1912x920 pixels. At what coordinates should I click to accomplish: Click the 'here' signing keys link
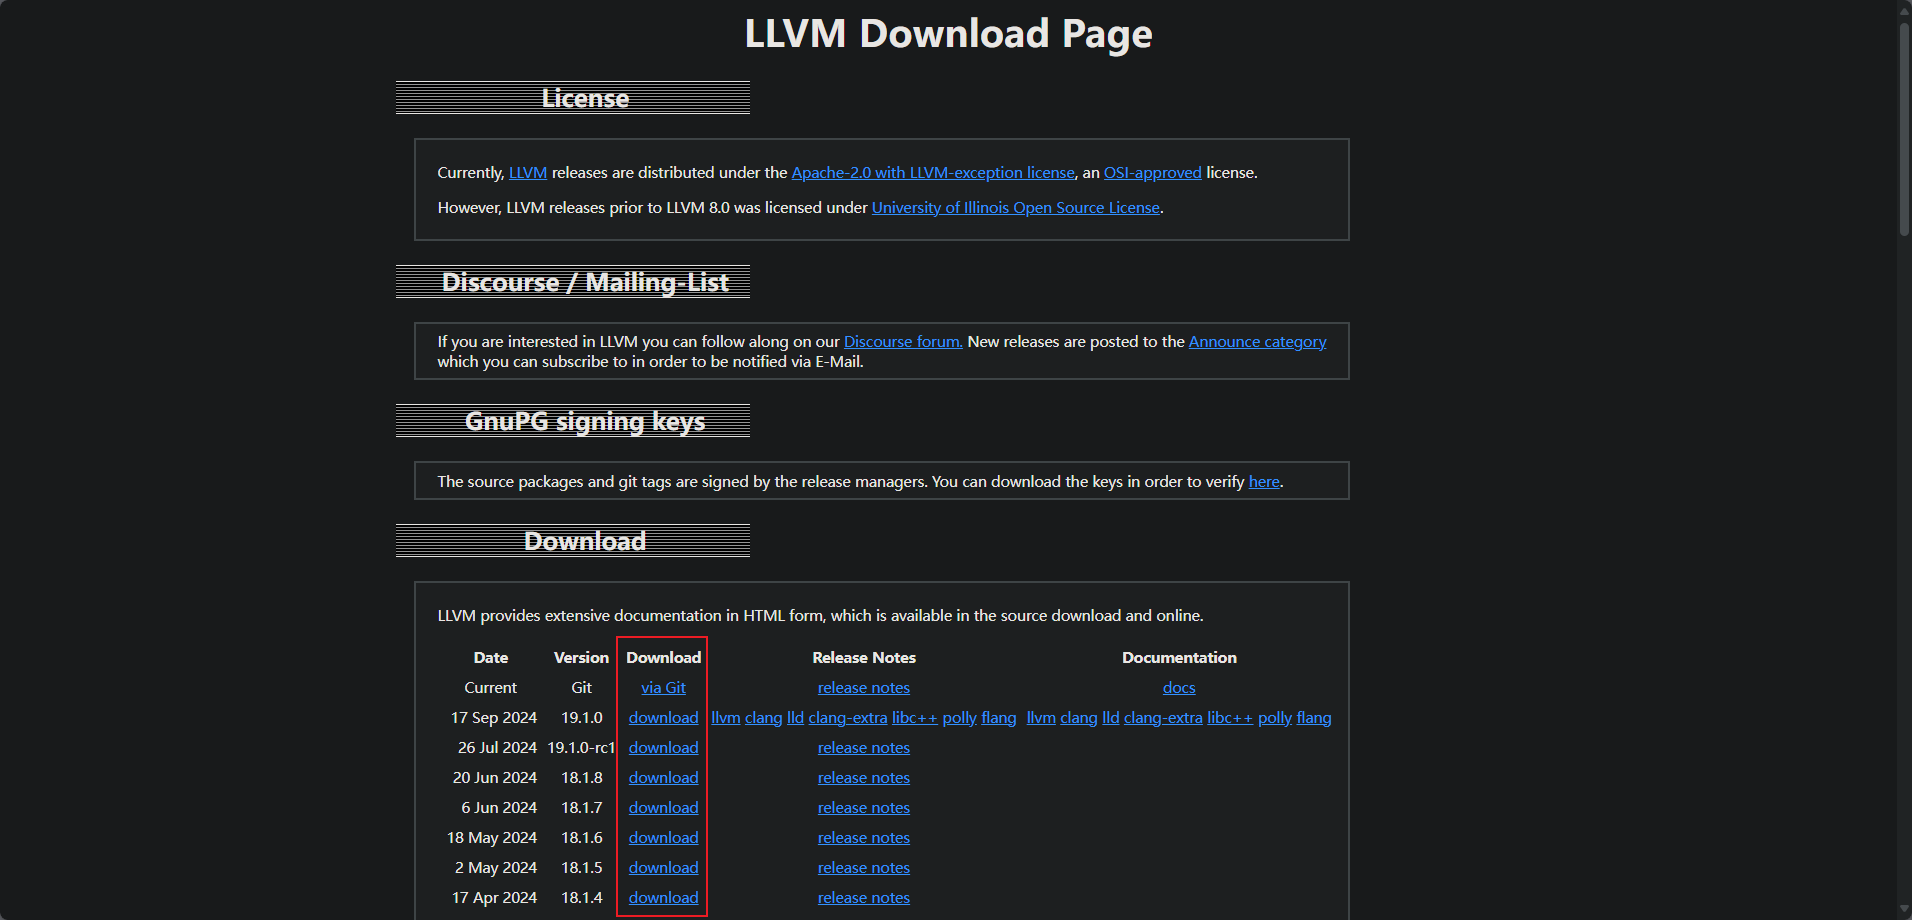1264,482
